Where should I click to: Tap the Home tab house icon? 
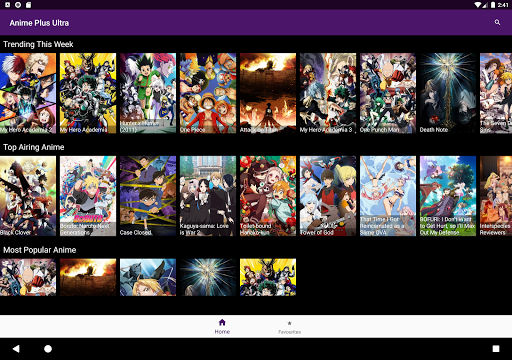point(222,322)
